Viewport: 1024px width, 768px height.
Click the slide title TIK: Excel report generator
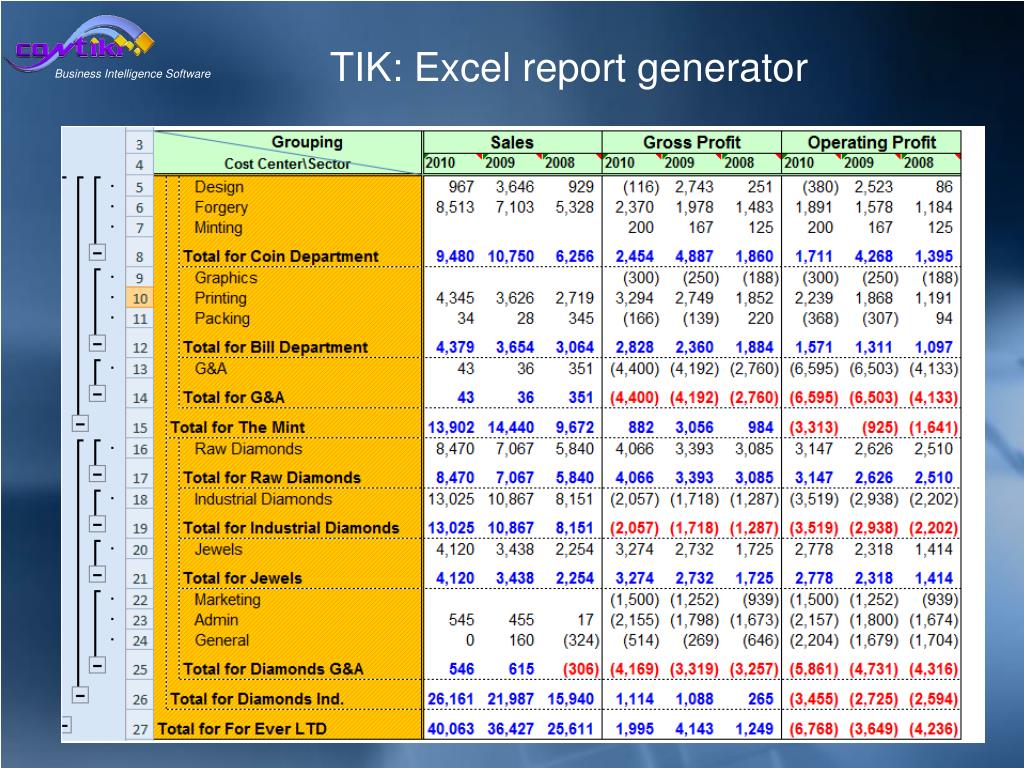coord(569,67)
